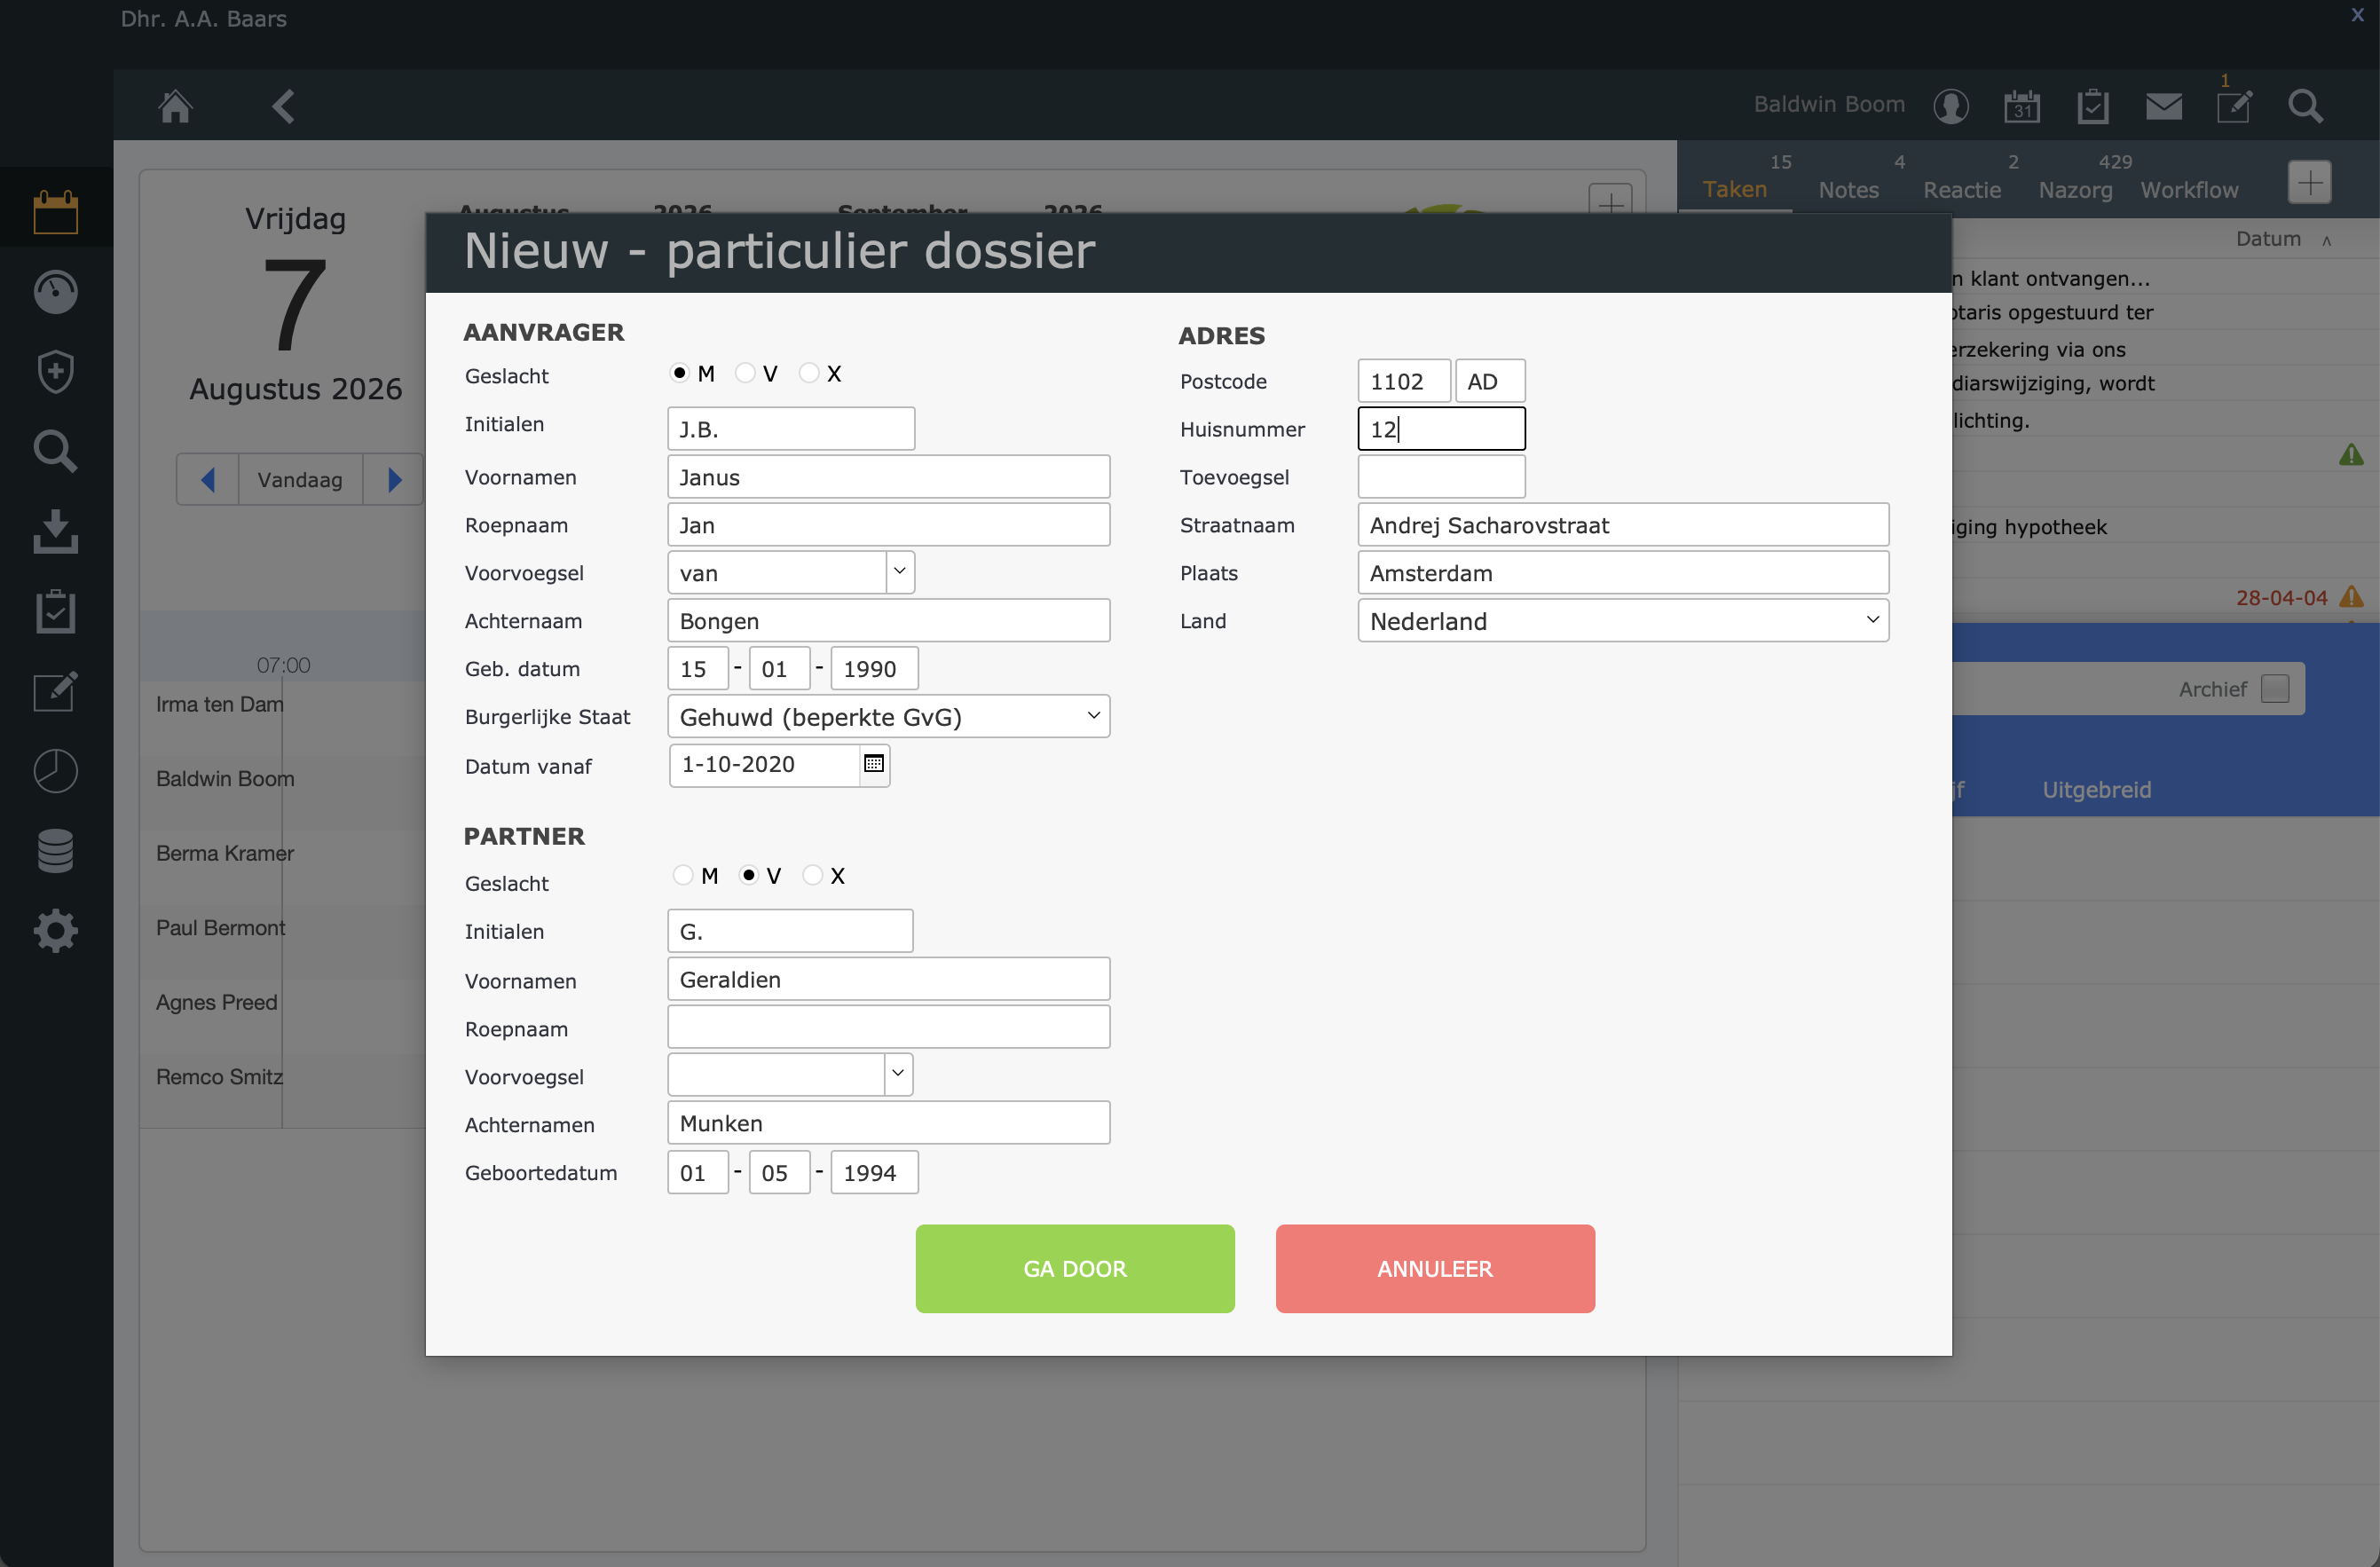
Task: Open the clipboard tasks icon in top bar
Action: (2092, 106)
